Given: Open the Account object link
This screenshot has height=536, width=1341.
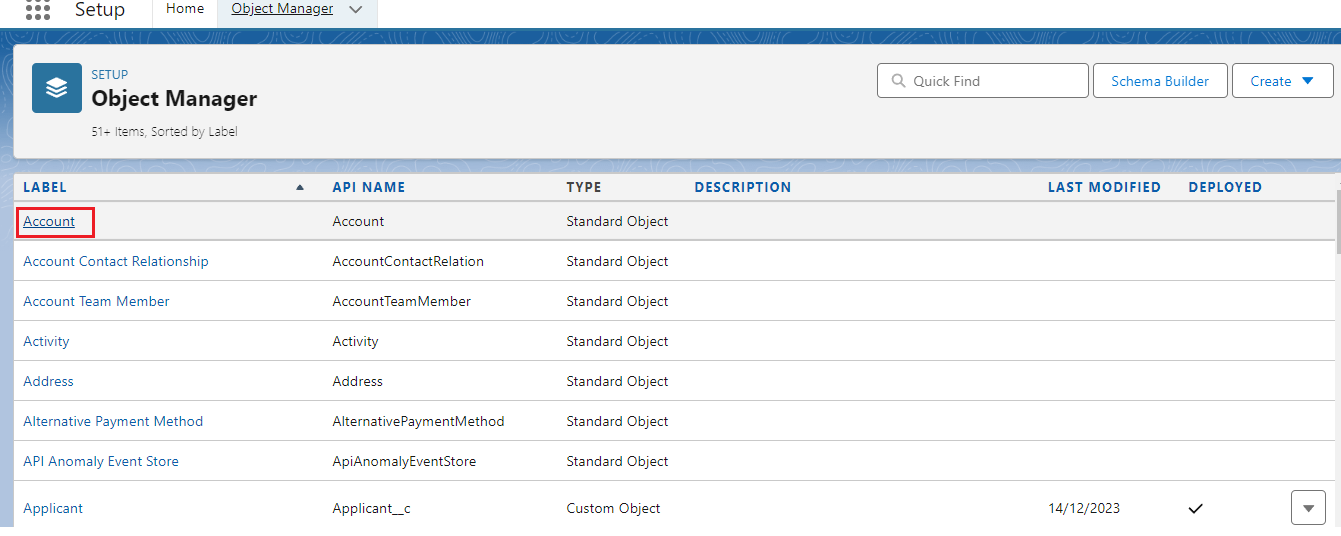Looking at the screenshot, I should click(x=49, y=221).
